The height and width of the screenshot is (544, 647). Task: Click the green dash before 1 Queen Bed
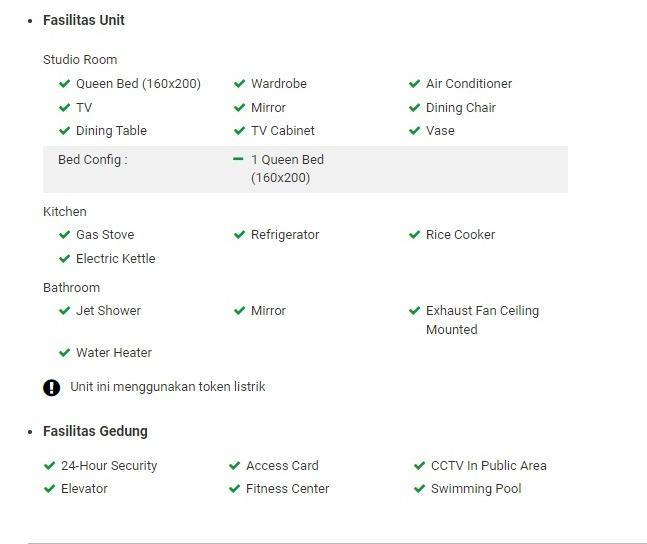coord(238,159)
